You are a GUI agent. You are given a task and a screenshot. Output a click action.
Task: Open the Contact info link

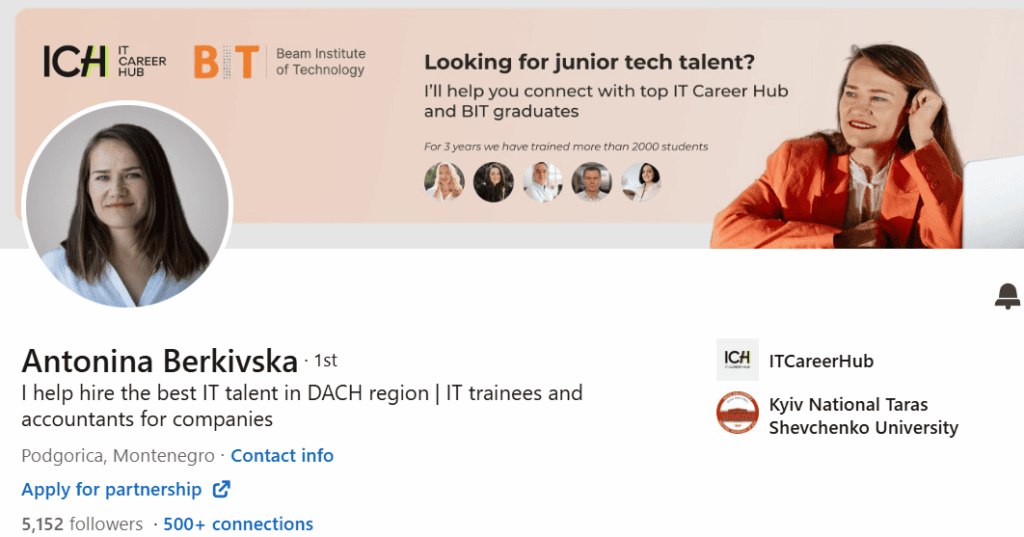coord(282,456)
